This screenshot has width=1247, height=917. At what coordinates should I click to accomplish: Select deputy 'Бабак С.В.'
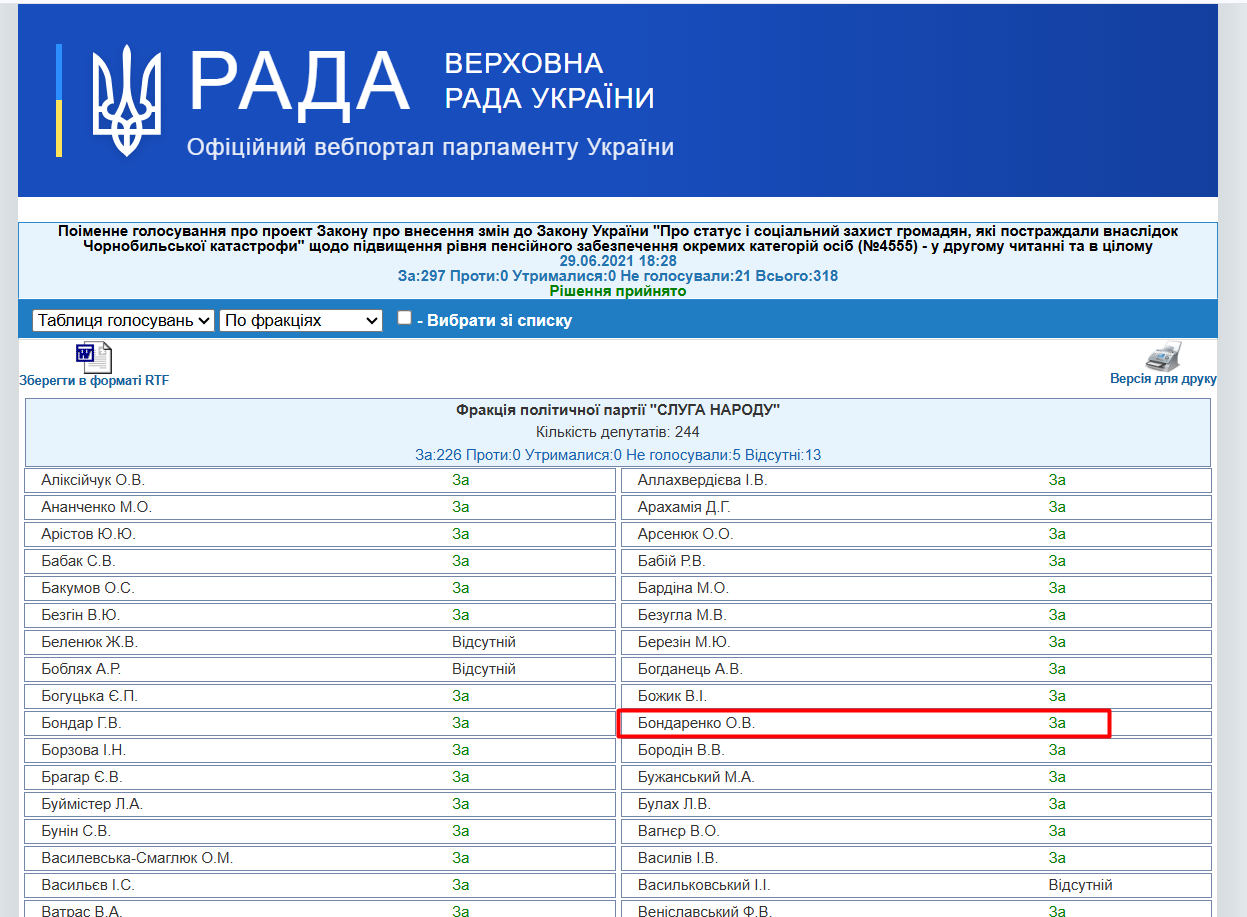(x=78, y=561)
